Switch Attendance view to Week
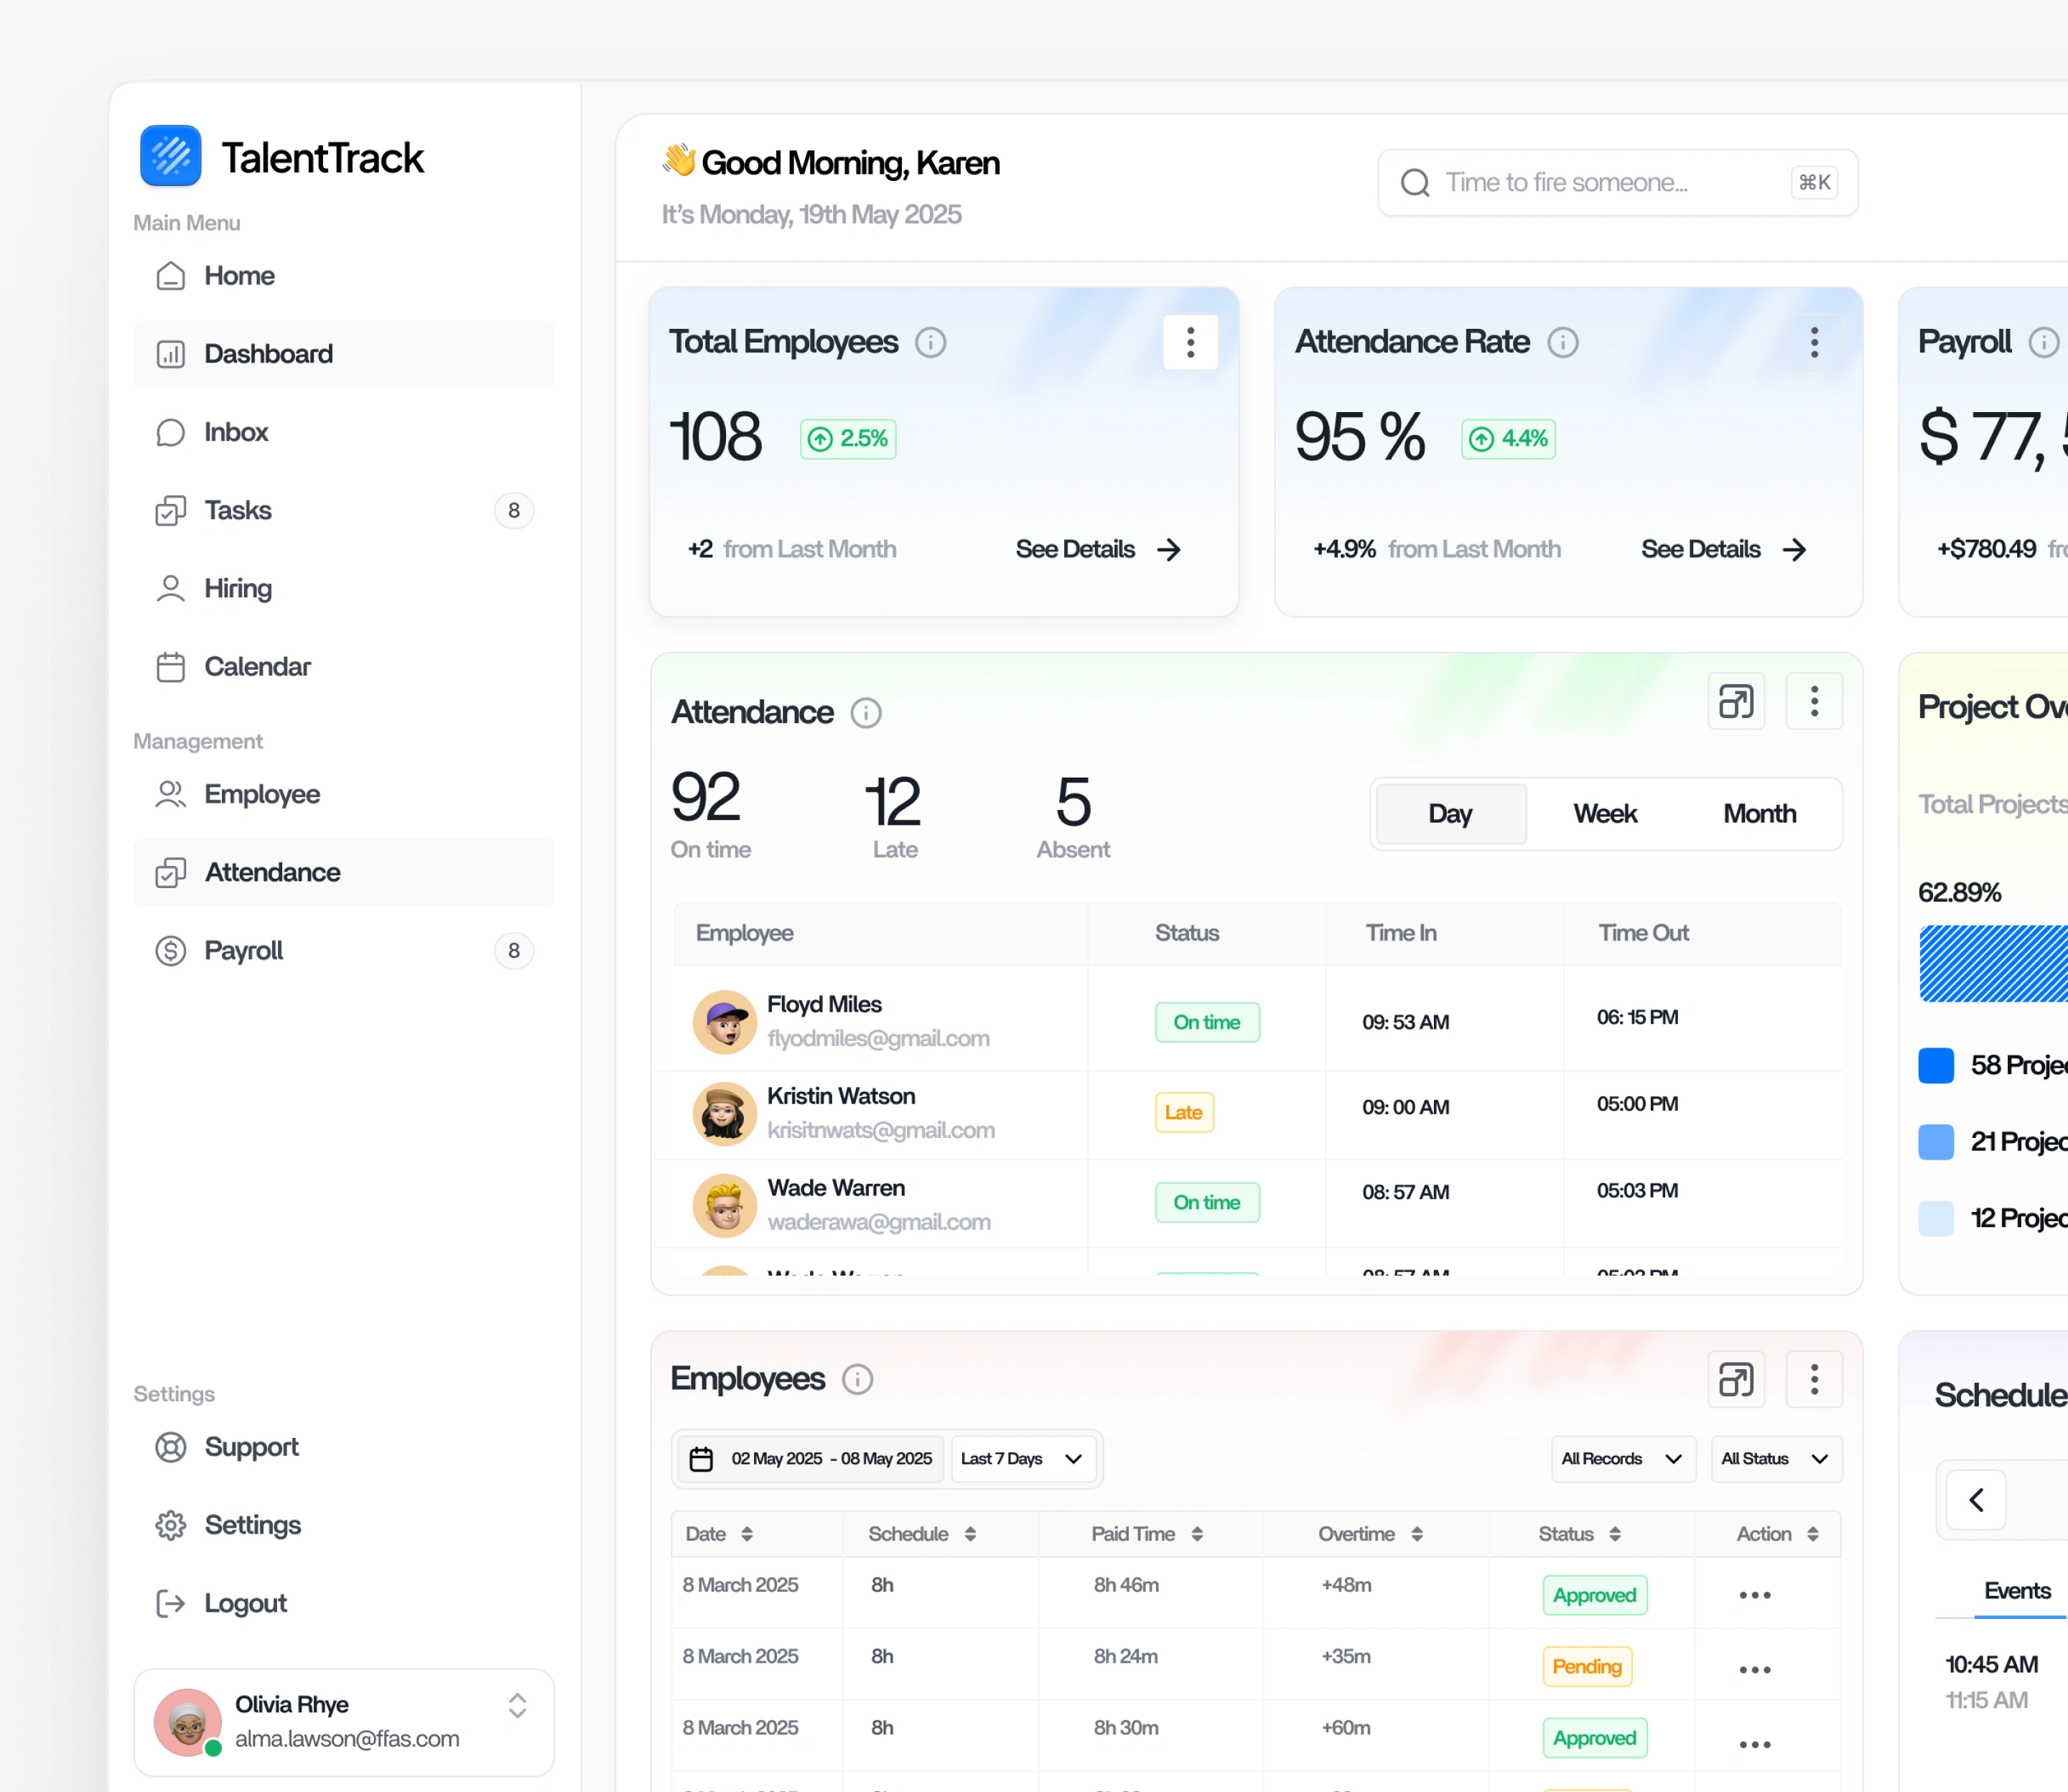This screenshot has height=1792, width=2068. click(x=1605, y=814)
